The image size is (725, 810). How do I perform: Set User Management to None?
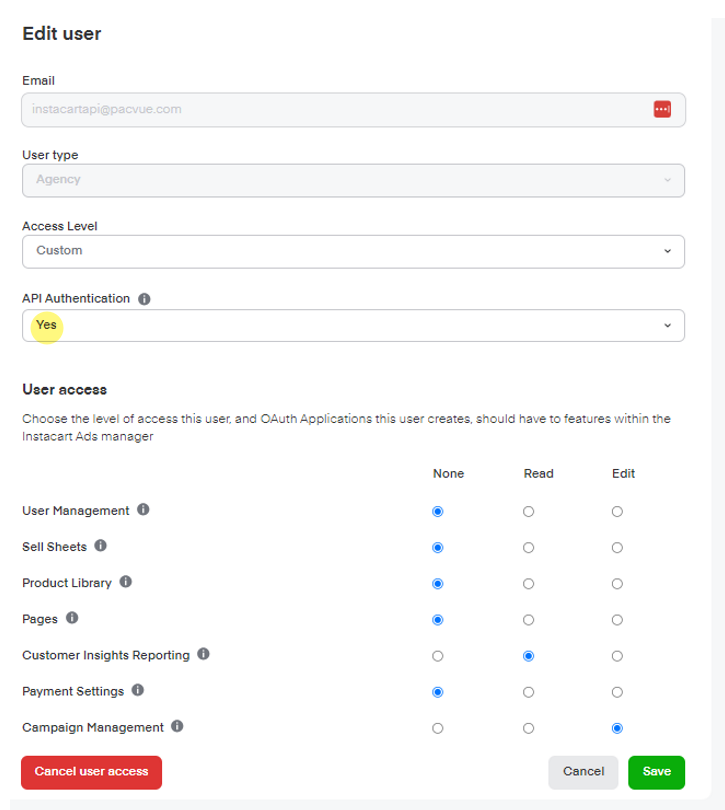pyautogui.click(x=438, y=512)
